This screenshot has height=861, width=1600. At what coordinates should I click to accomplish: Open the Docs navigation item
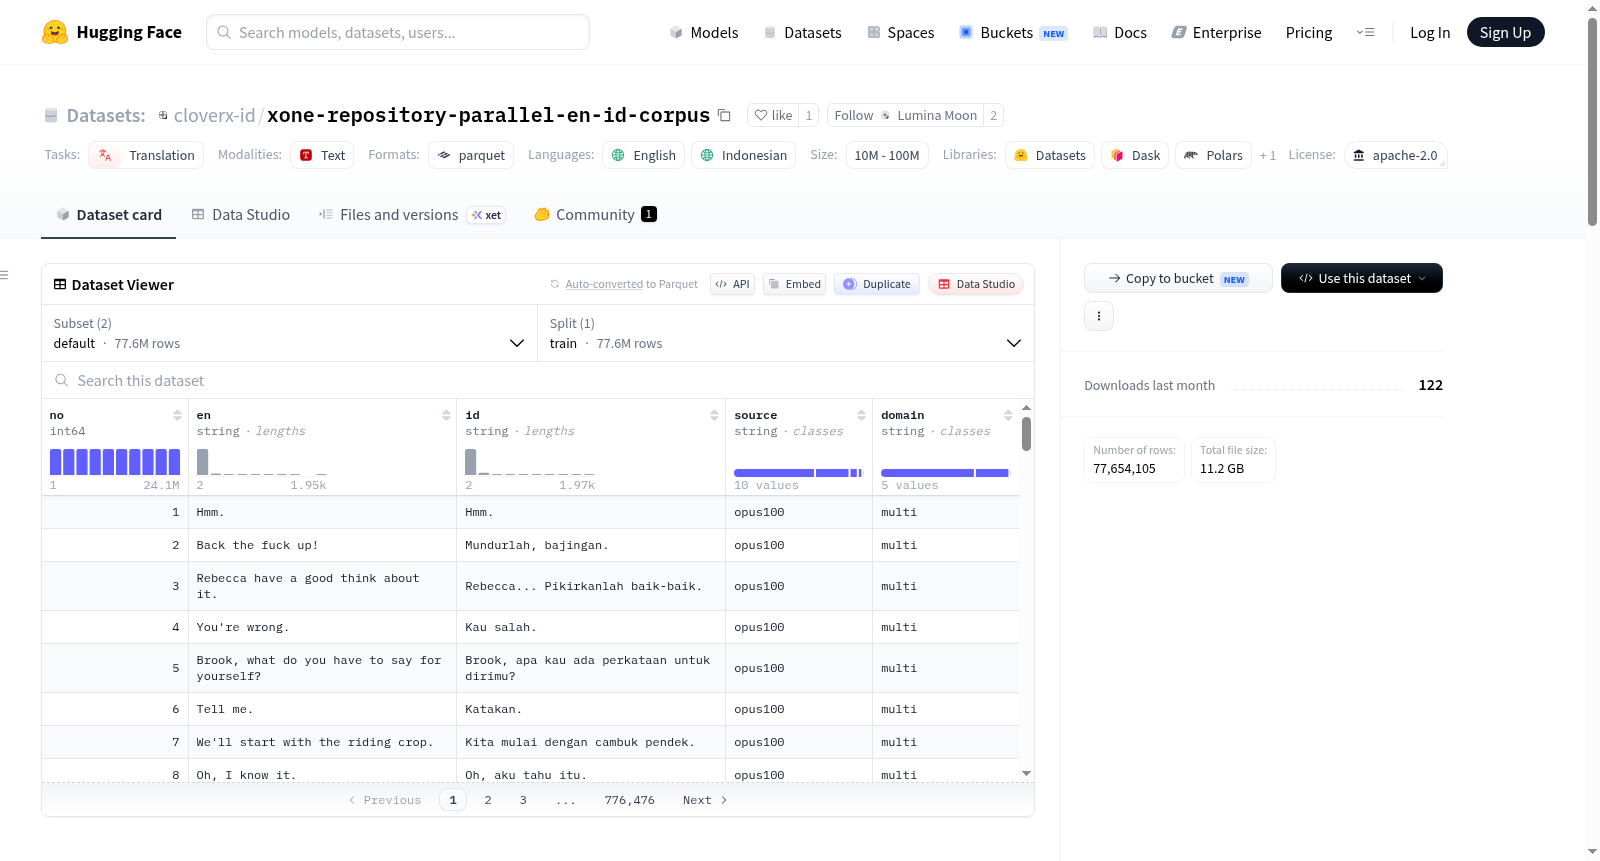(x=1119, y=32)
